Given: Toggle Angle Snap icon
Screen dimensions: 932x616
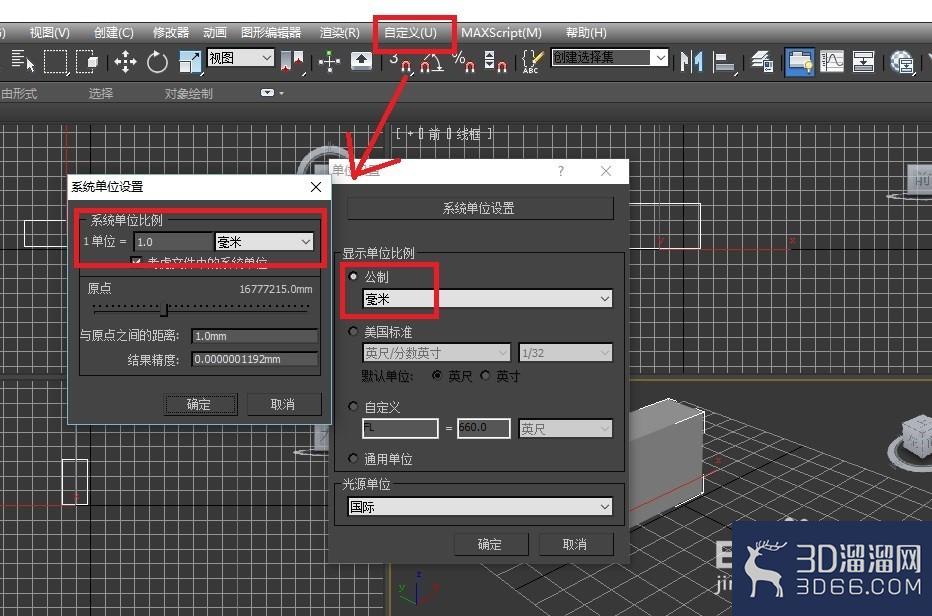Looking at the screenshot, I should point(432,62).
